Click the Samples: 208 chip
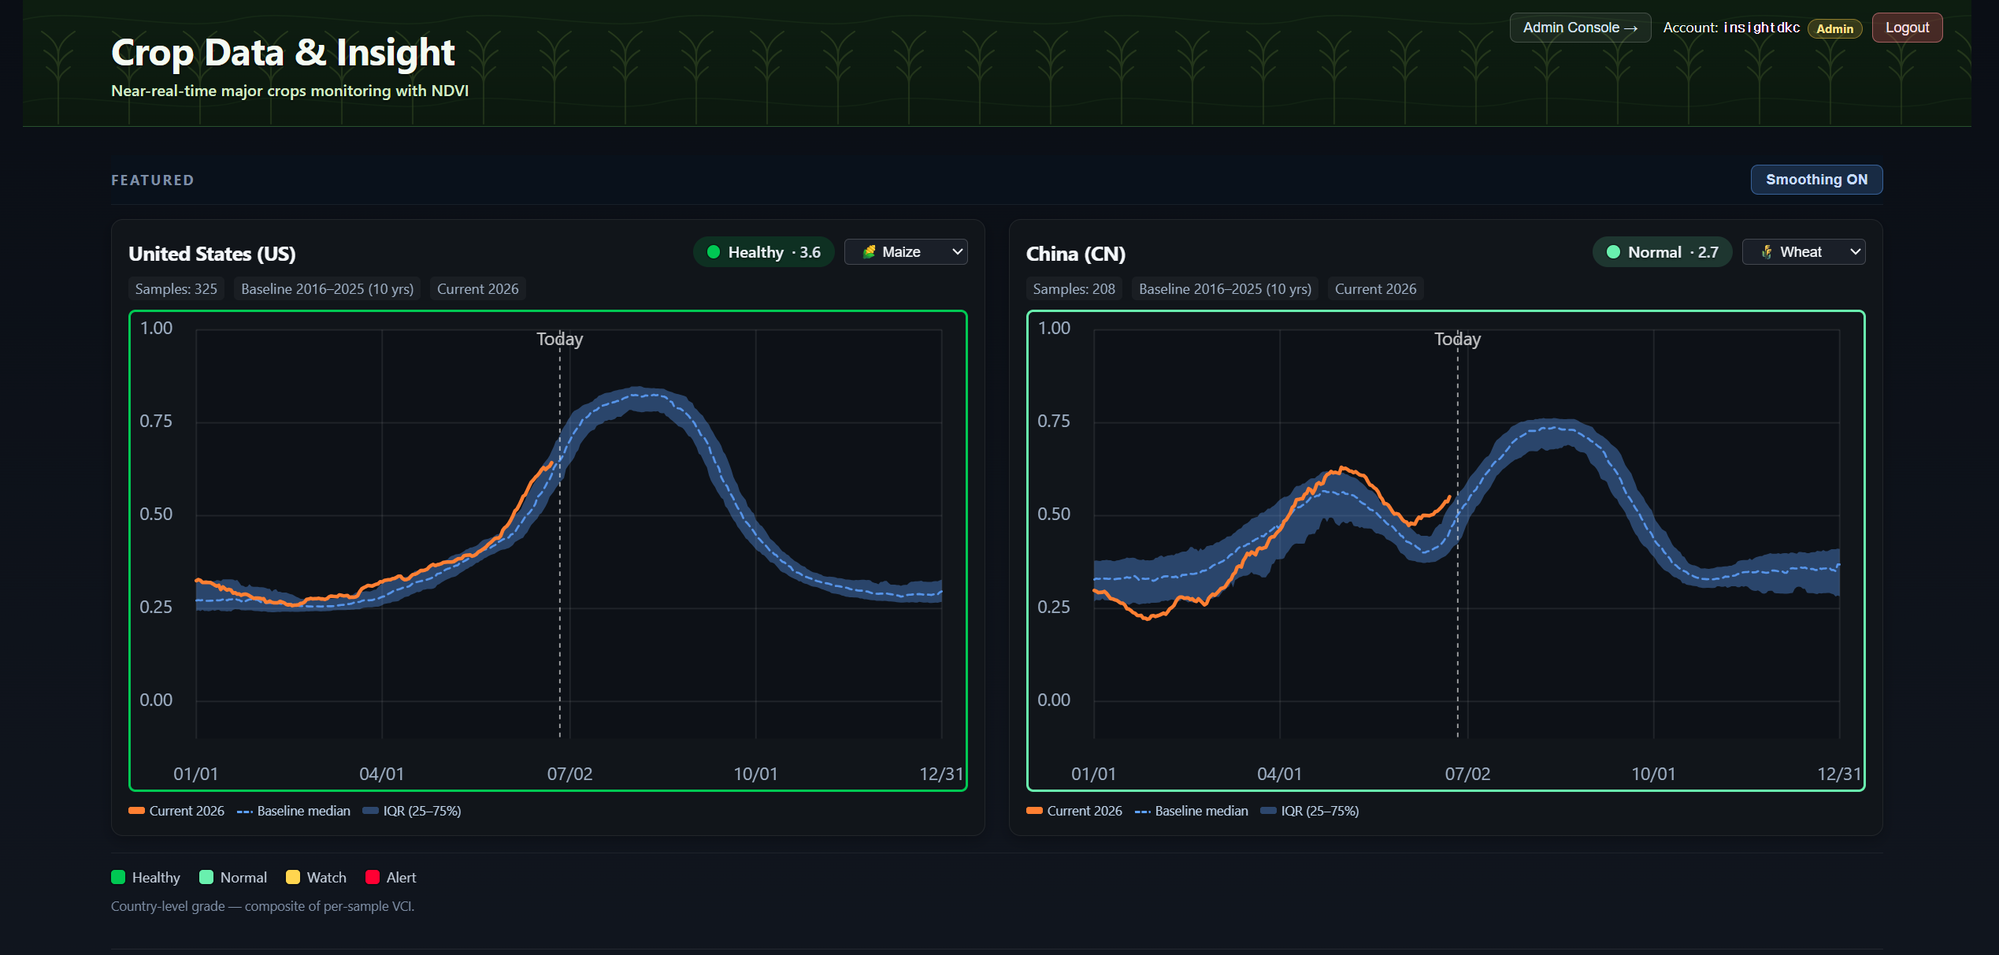Viewport: 1999px width, 955px height. pyautogui.click(x=1074, y=289)
